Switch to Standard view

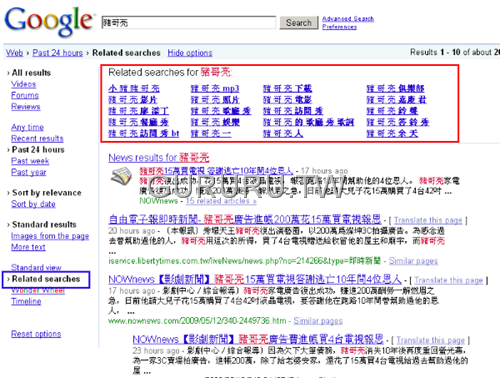pos(36,267)
